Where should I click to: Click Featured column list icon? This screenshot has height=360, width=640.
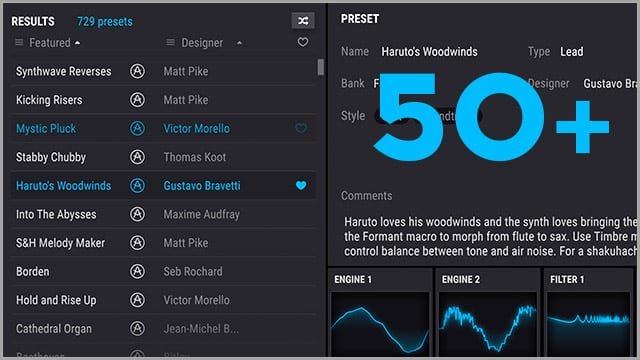click(19, 42)
